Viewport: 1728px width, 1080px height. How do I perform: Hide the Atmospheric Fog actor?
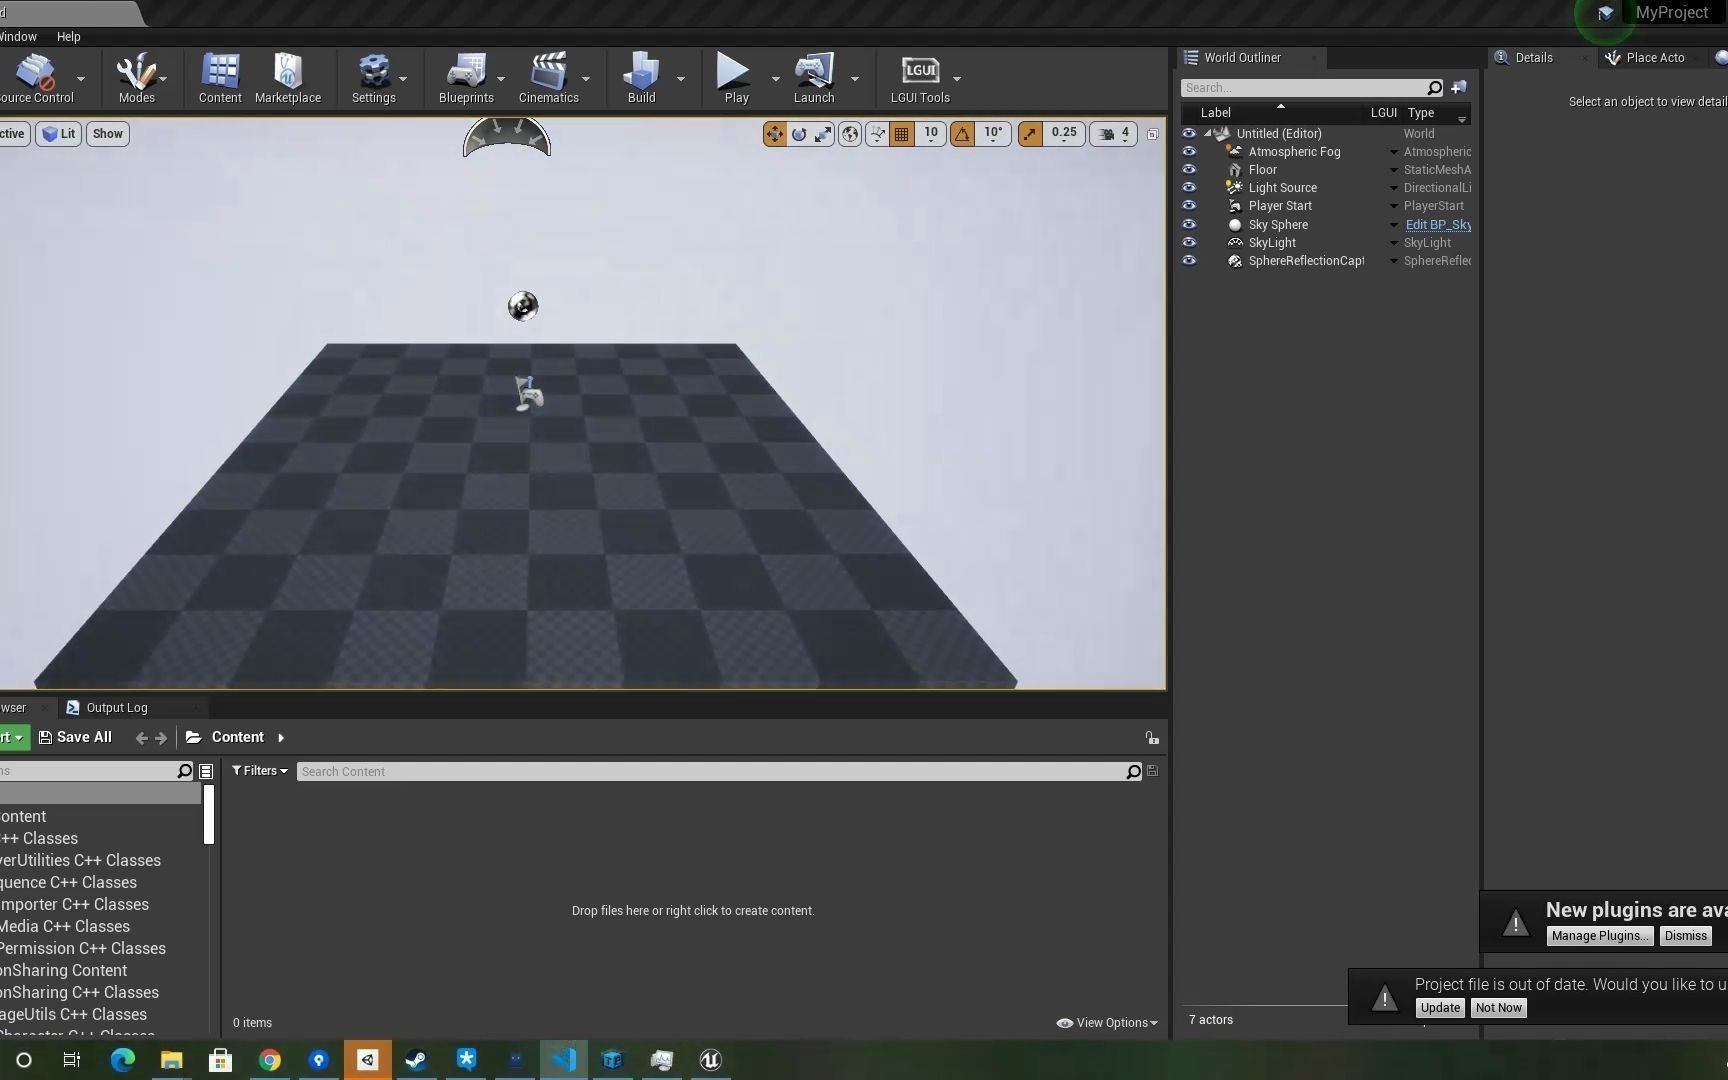[1189, 152]
